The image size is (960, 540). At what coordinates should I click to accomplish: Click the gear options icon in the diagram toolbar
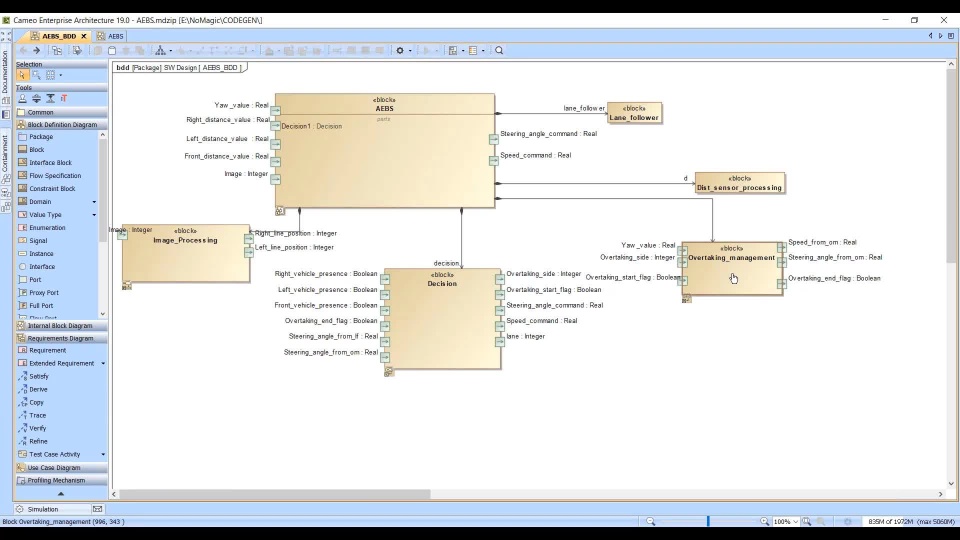pyautogui.click(x=400, y=51)
